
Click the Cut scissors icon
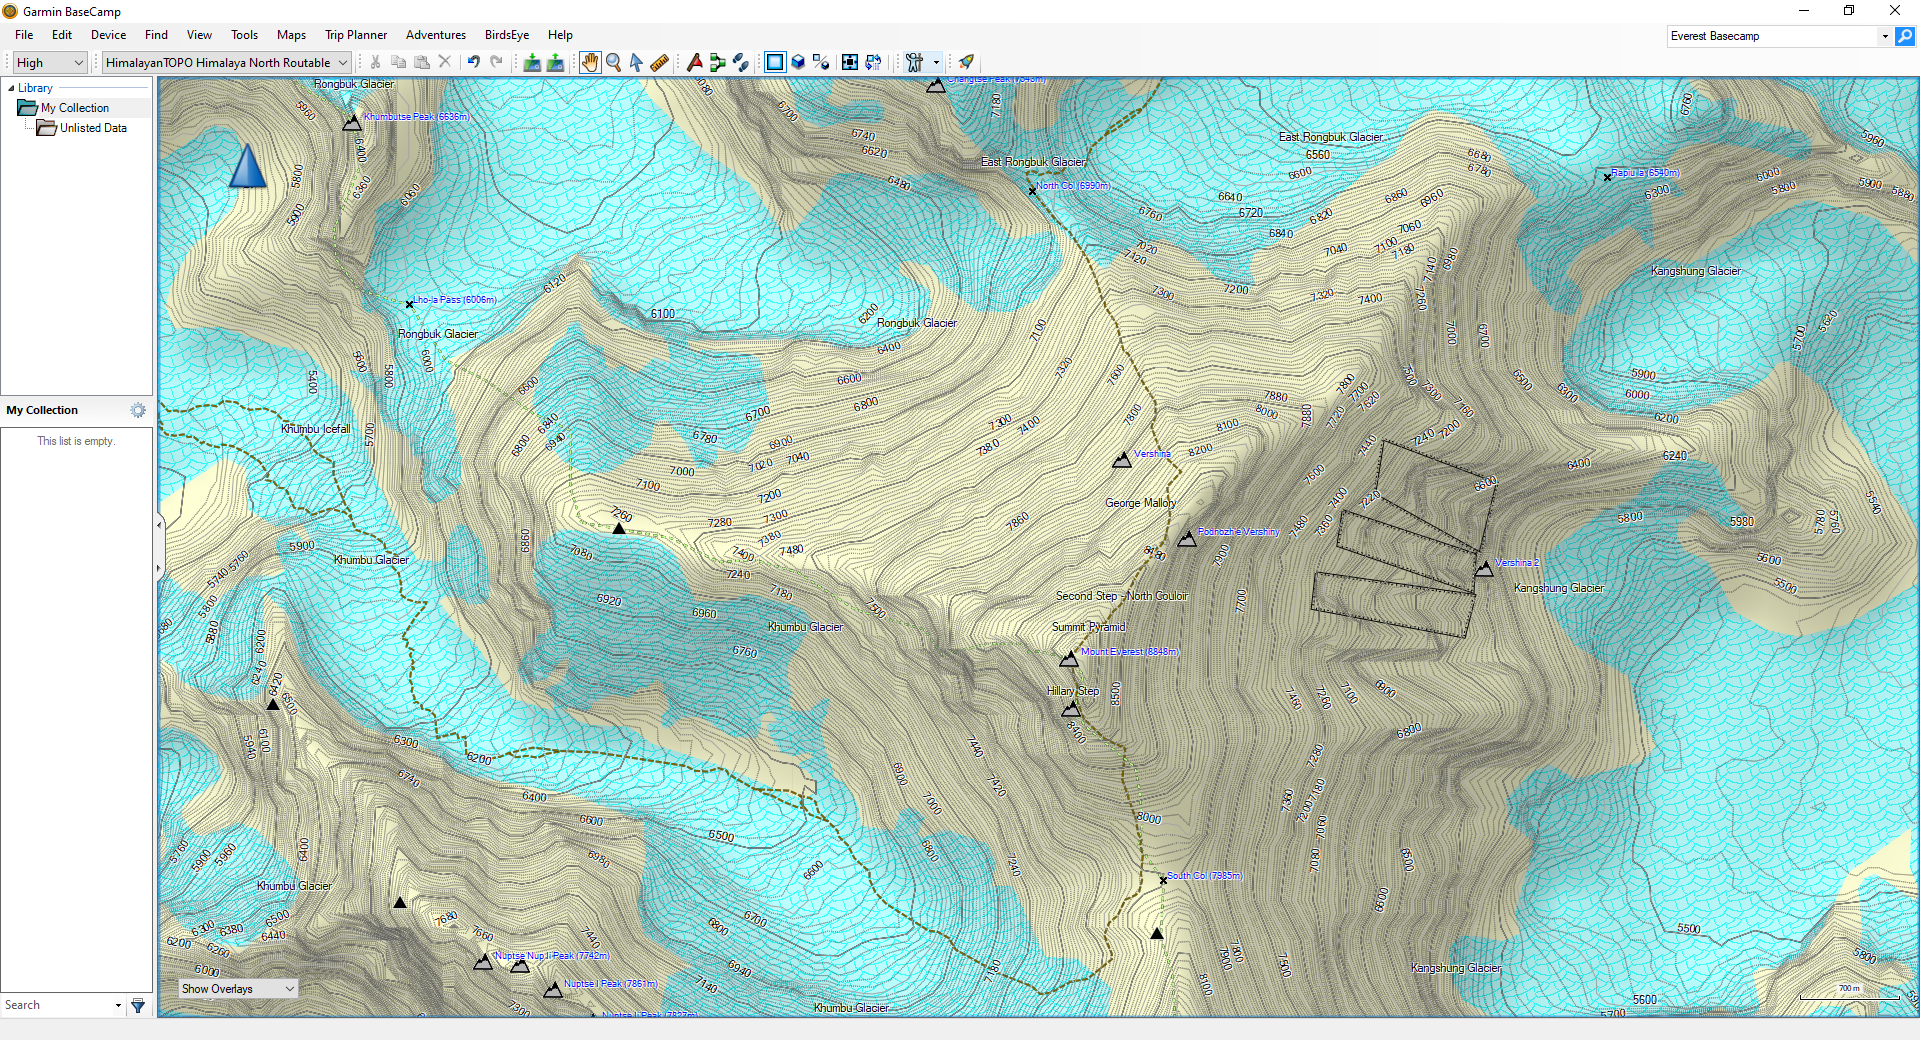point(376,62)
